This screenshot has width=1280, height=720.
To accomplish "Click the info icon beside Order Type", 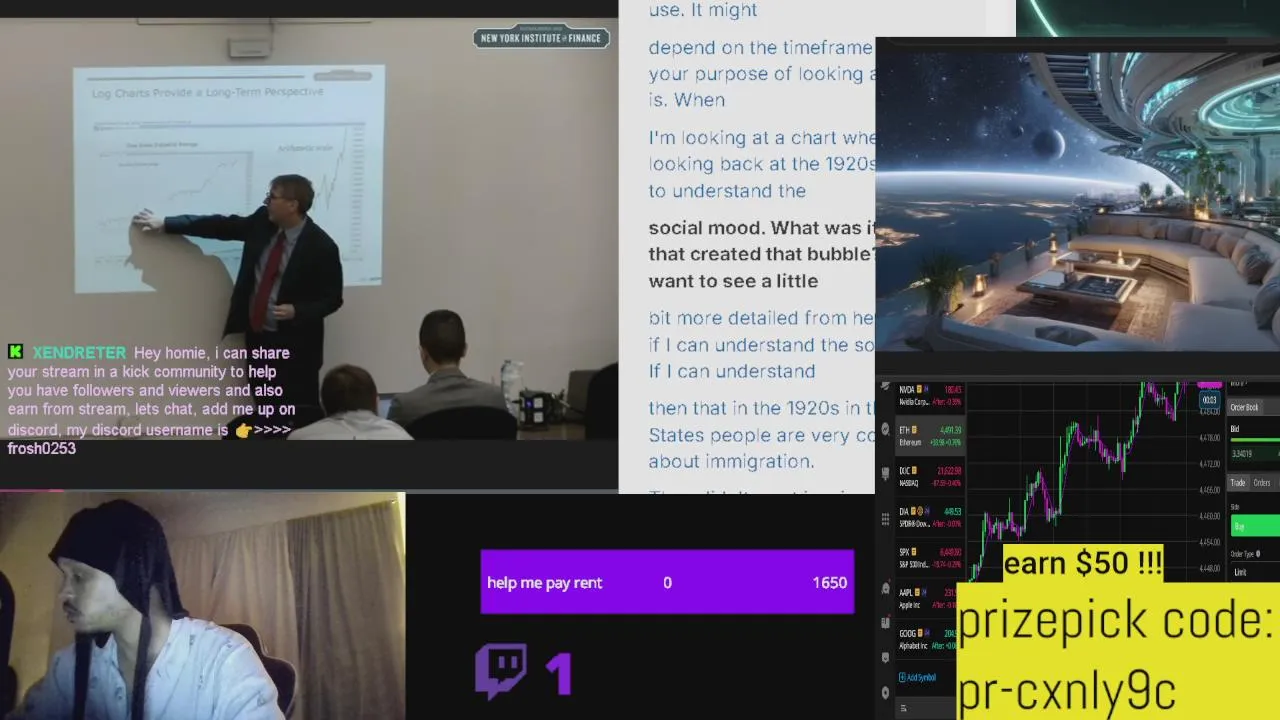I will pyautogui.click(x=1258, y=553).
